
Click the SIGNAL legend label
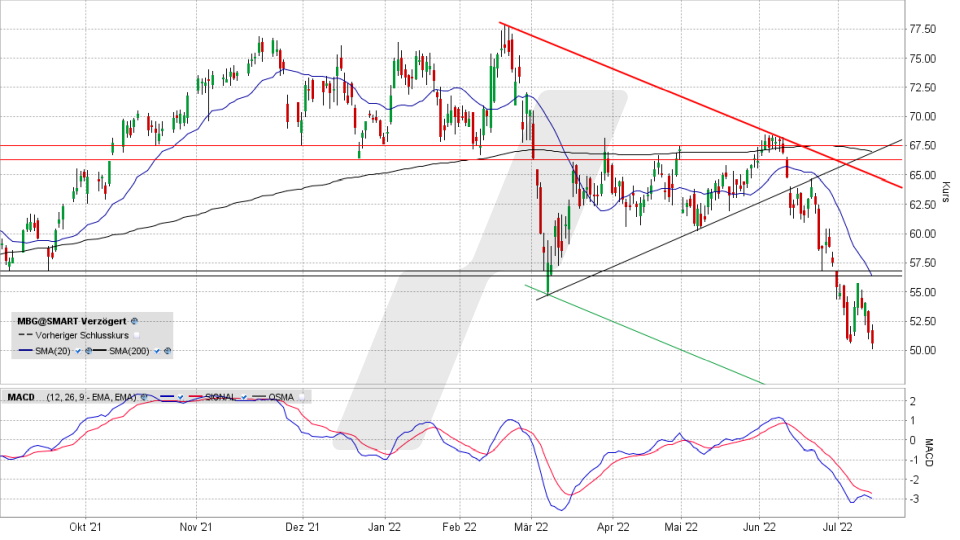220,397
